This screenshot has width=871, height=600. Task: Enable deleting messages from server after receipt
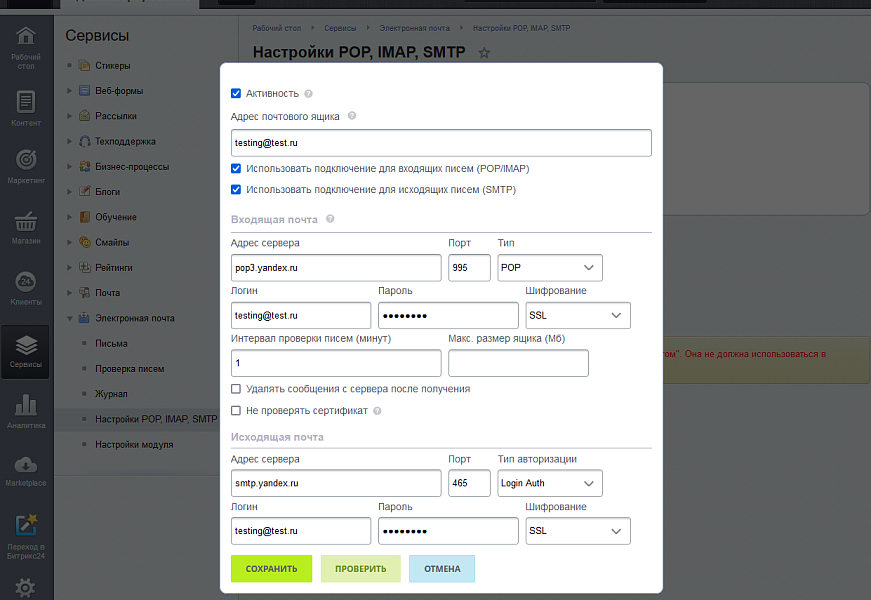(236, 389)
